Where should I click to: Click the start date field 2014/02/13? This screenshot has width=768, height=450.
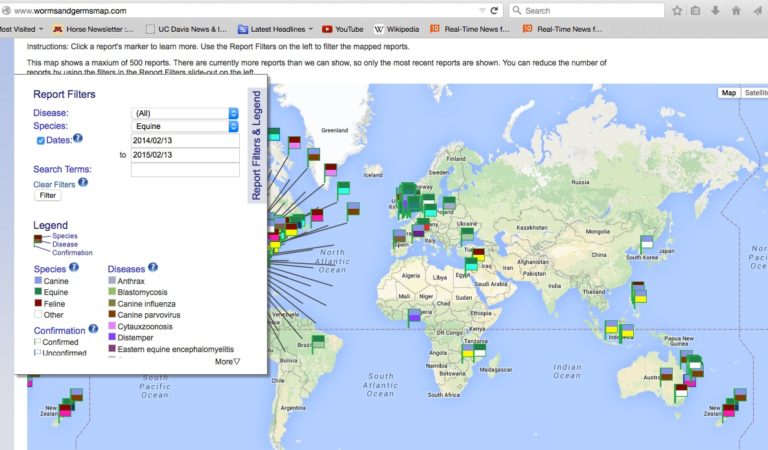[185, 141]
